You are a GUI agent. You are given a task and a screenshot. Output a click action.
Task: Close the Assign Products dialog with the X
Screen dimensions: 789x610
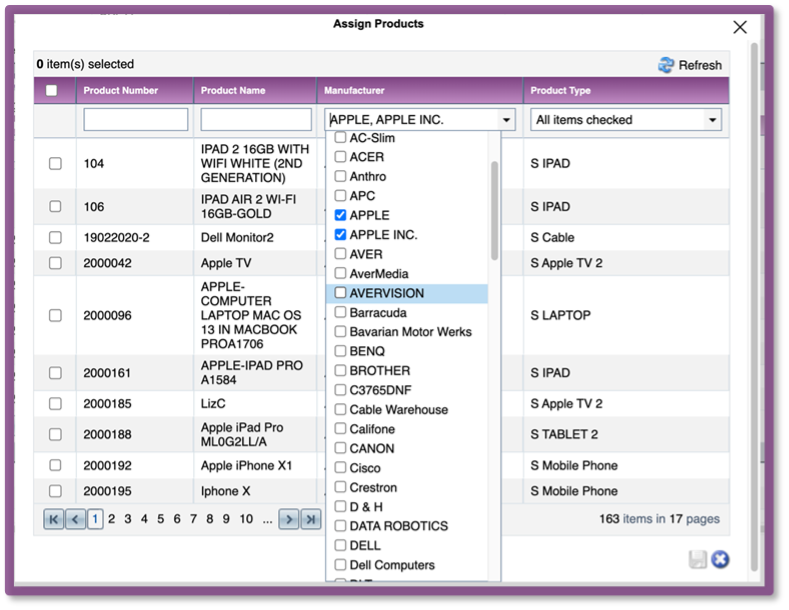click(x=740, y=27)
